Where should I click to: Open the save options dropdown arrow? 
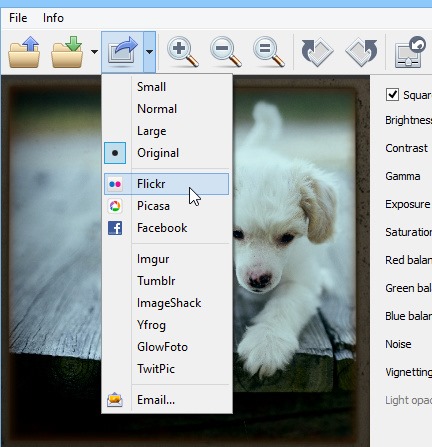pos(94,52)
